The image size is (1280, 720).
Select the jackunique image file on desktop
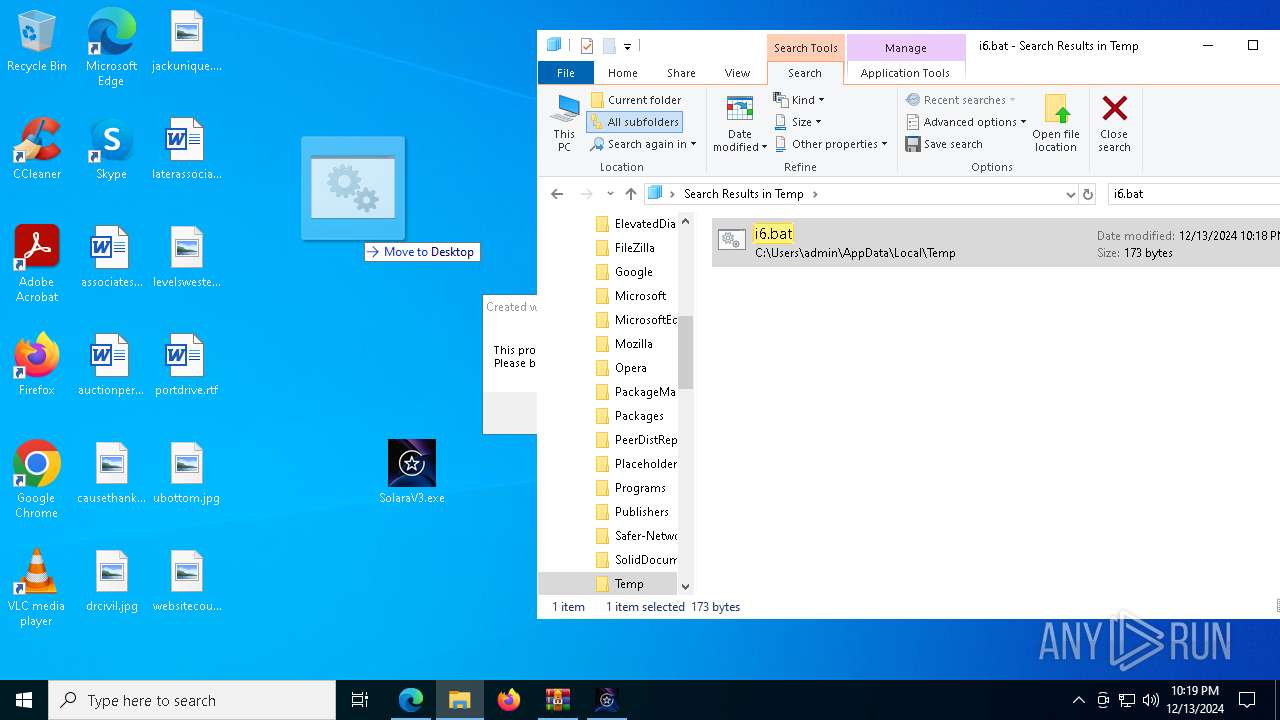187,42
